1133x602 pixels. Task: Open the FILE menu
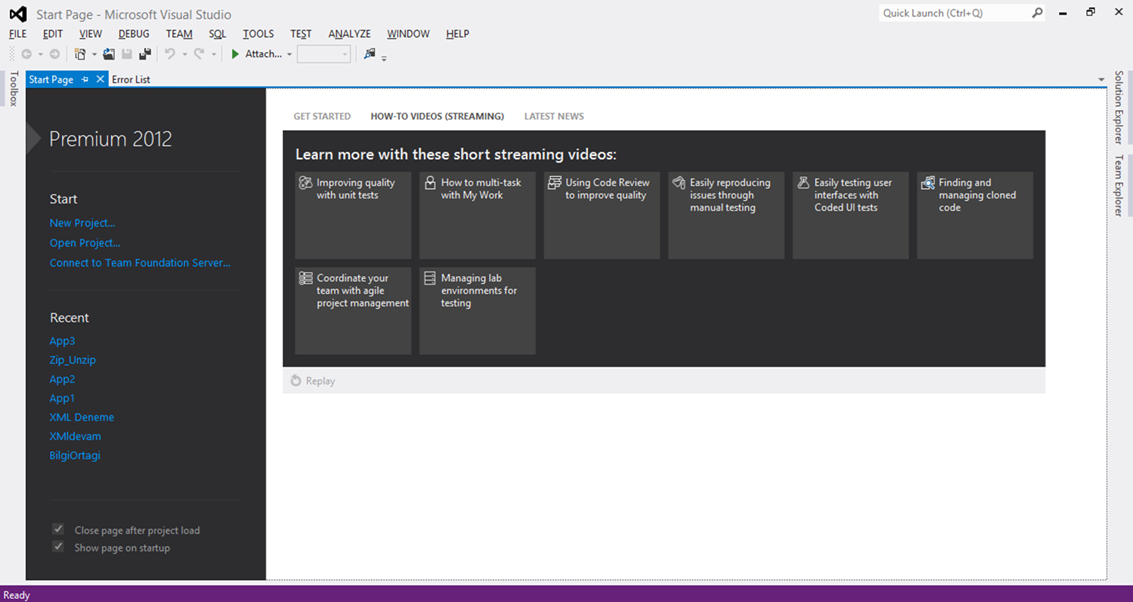coord(17,34)
